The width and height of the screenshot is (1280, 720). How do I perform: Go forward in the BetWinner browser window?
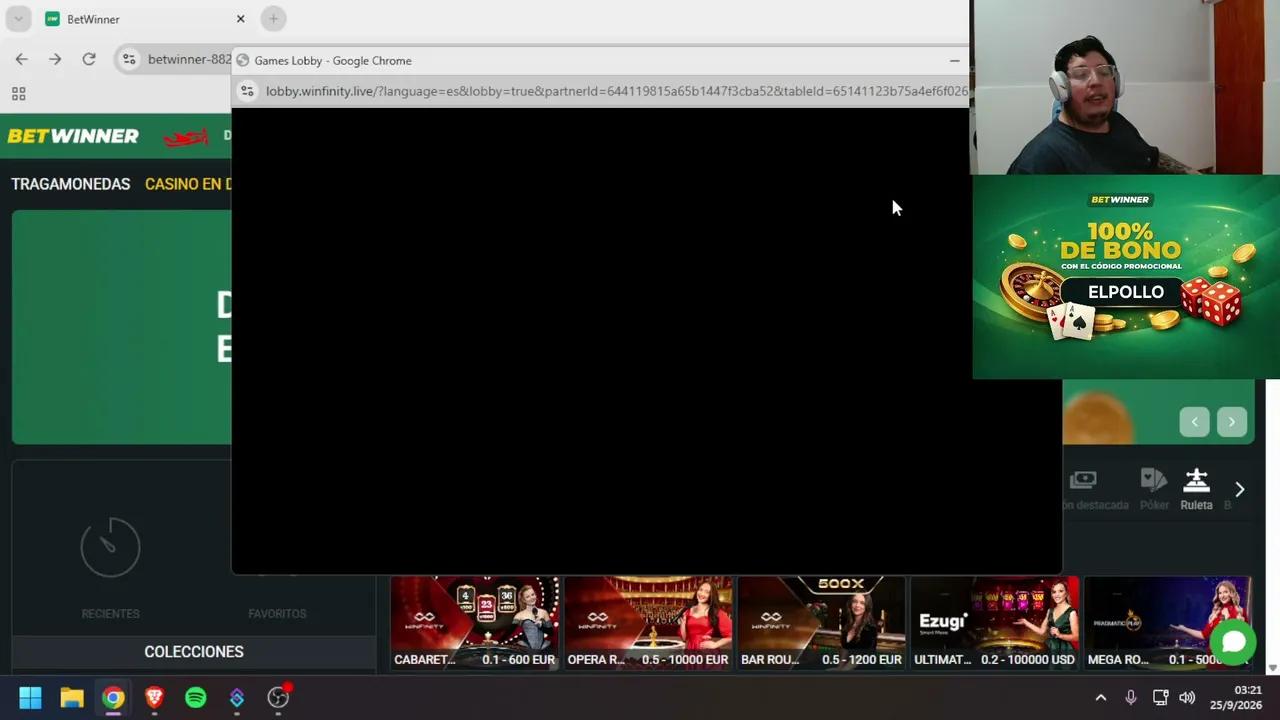(55, 59)
